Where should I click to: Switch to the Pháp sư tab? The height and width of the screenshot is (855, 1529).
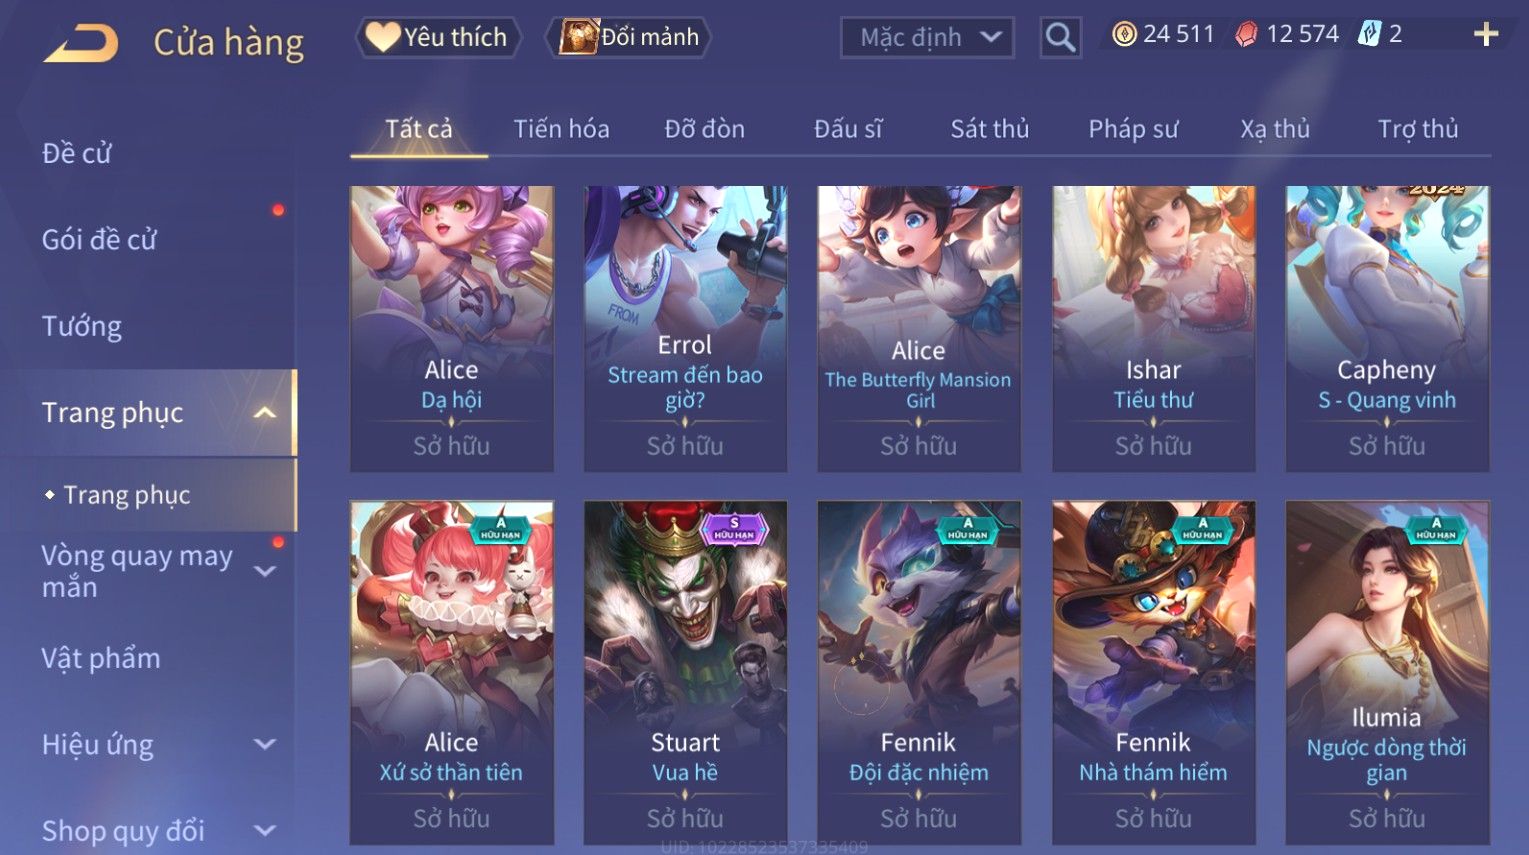click(1133, 129)
